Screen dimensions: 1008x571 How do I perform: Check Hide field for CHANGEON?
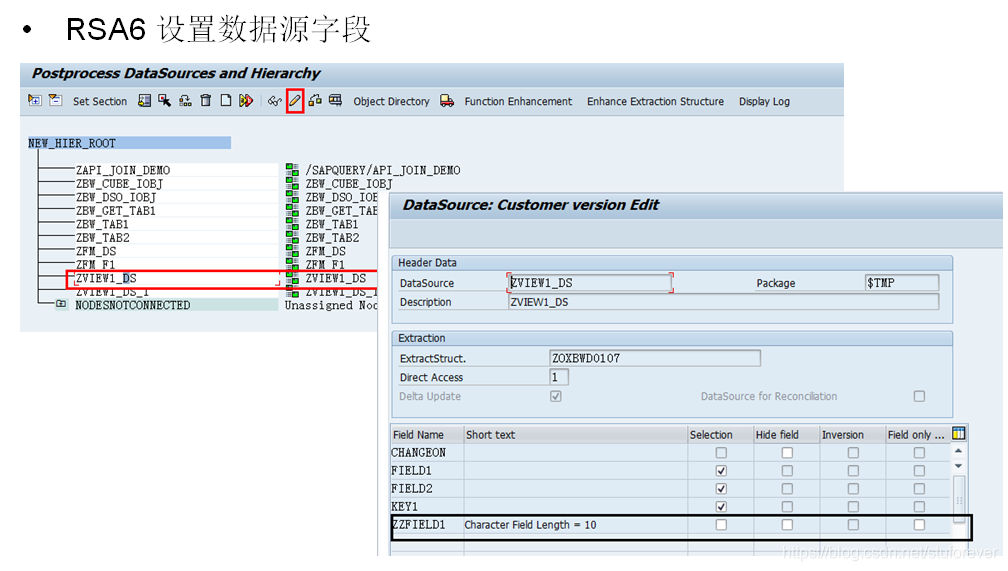pos(787,453)
